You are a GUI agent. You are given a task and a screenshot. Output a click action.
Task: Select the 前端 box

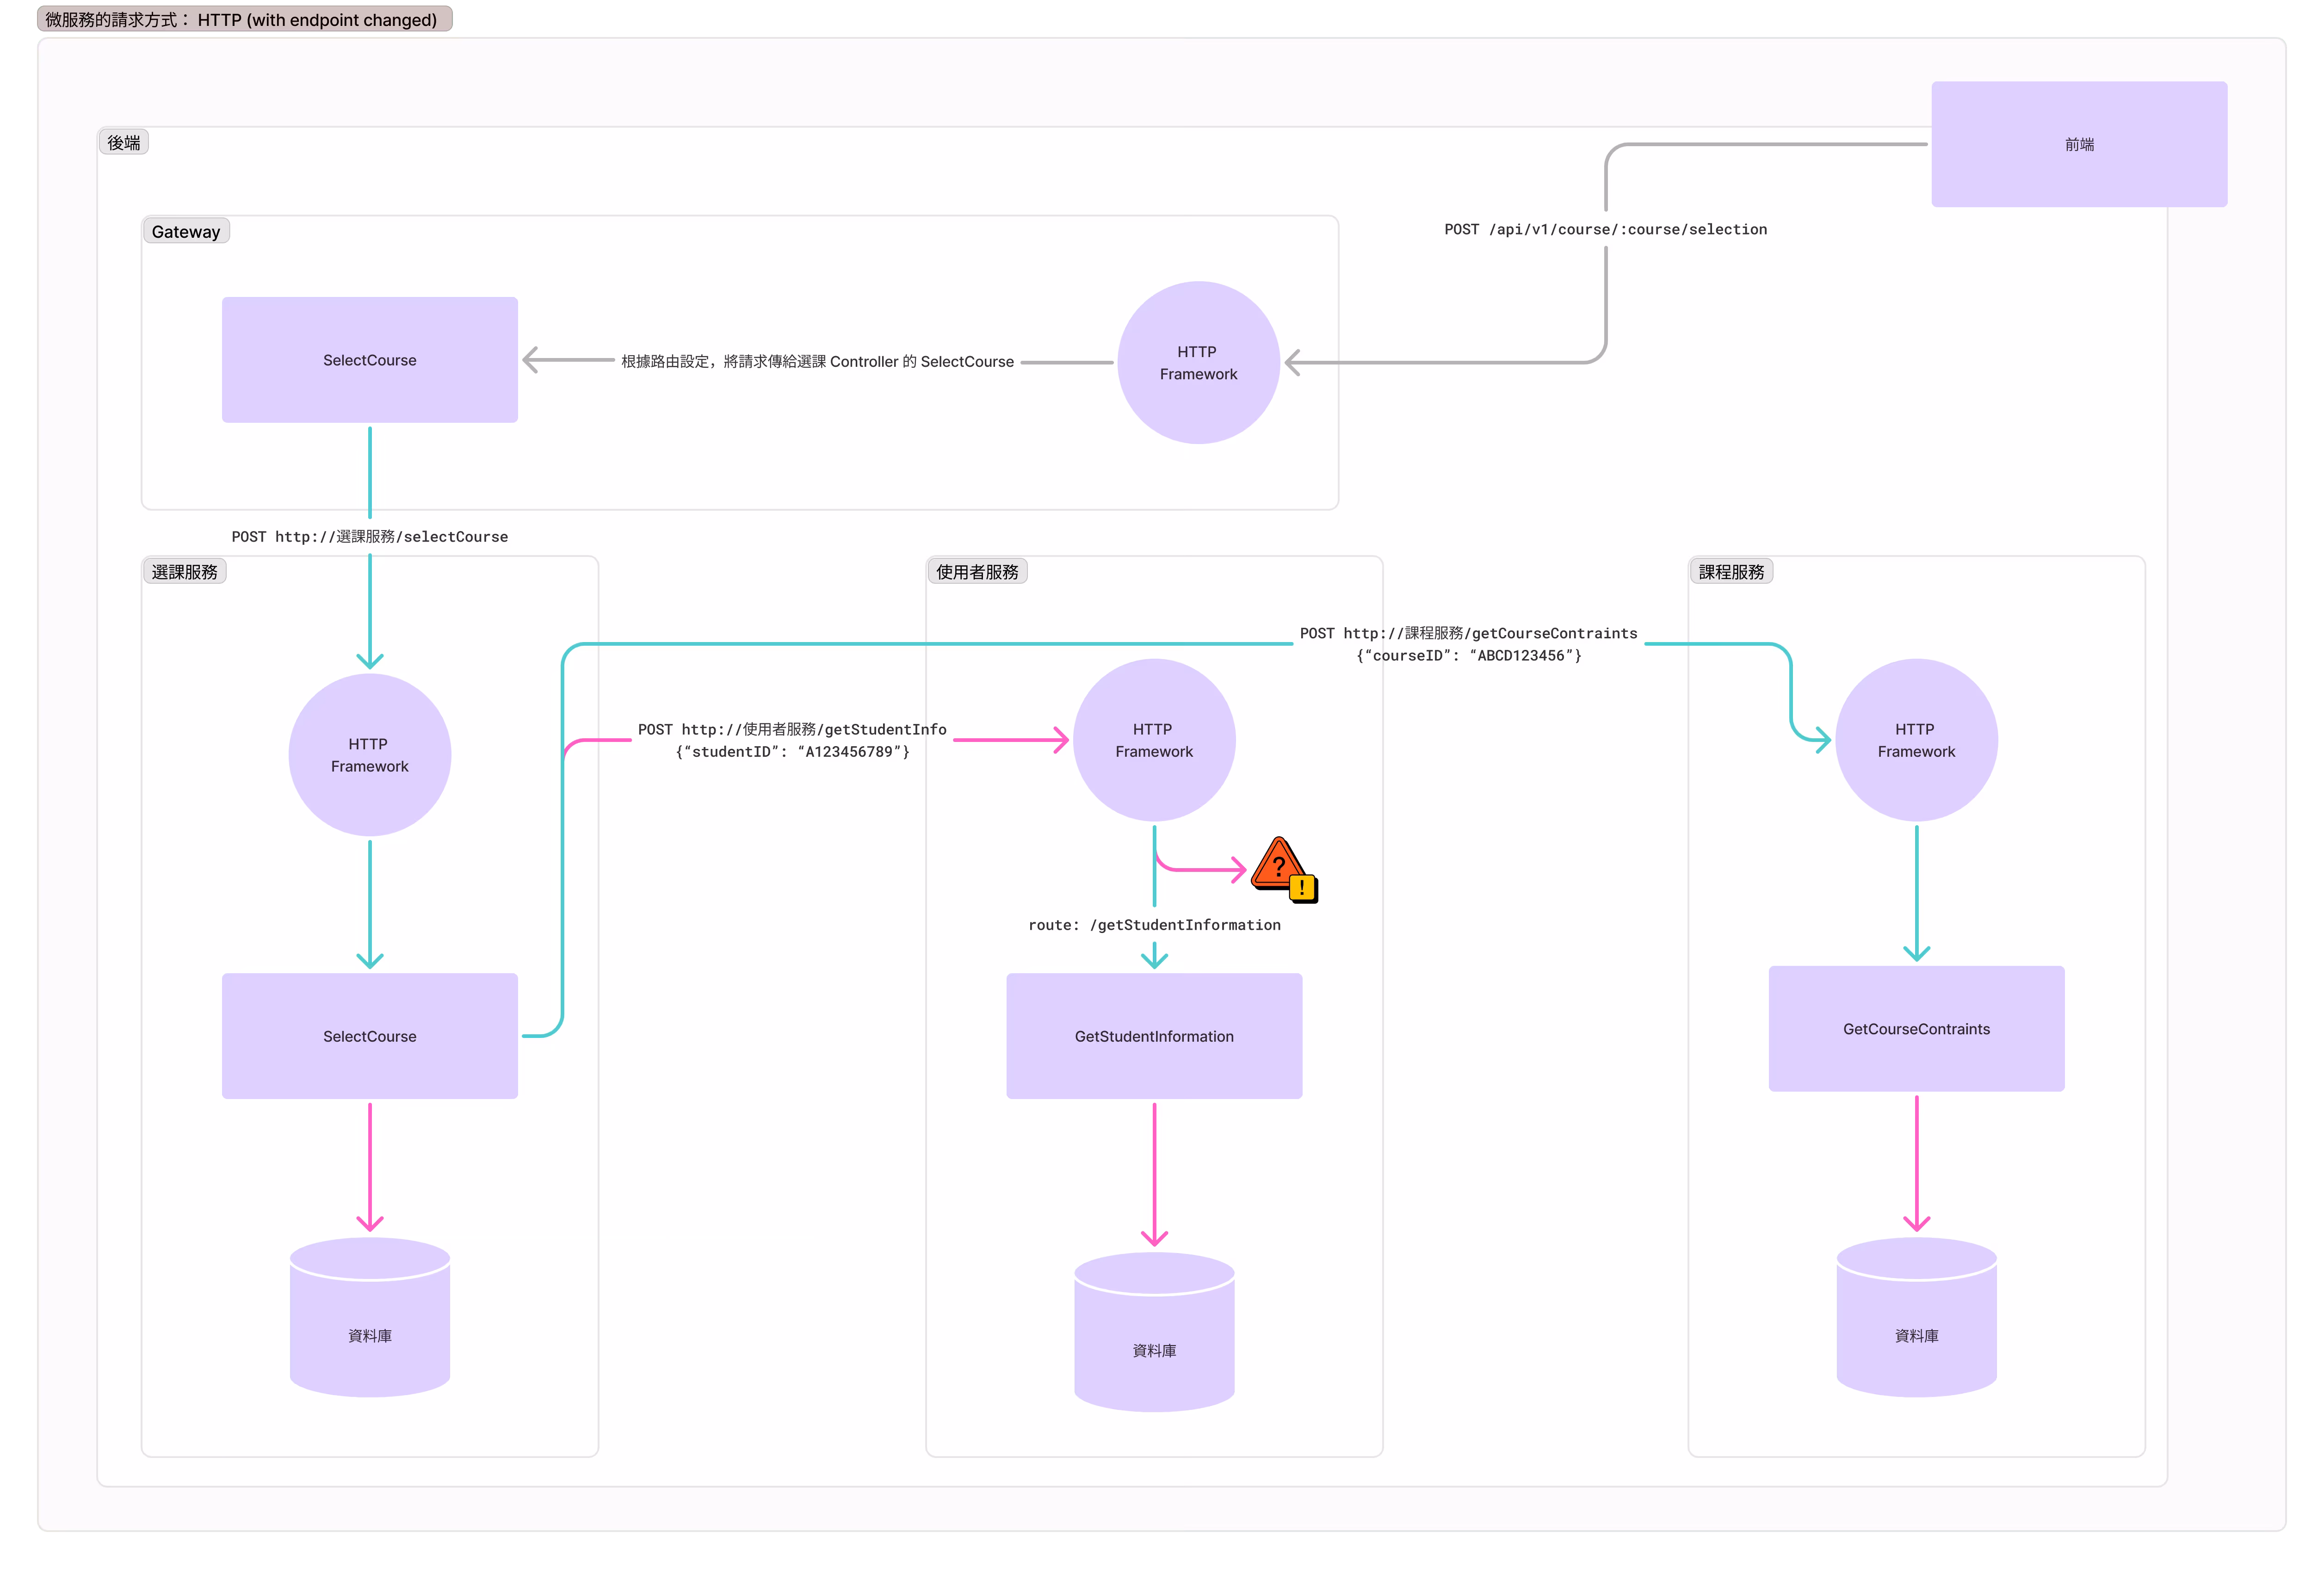click(2078, 144)
